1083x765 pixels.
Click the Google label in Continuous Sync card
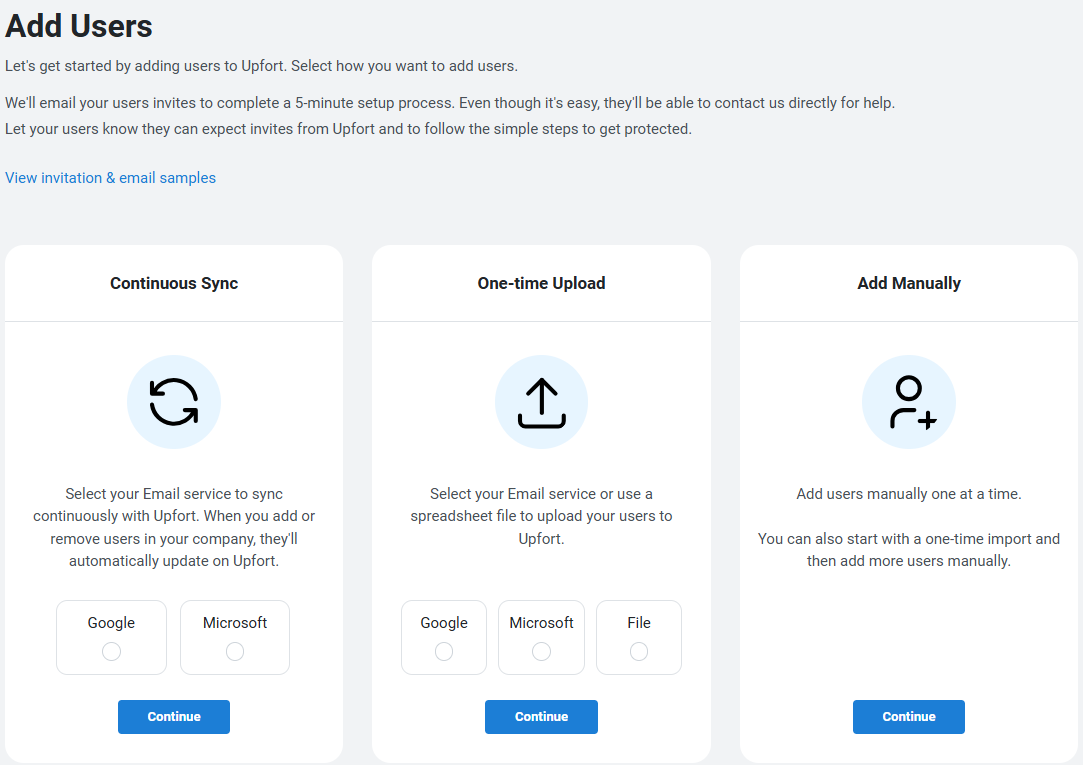coord(111,623)
